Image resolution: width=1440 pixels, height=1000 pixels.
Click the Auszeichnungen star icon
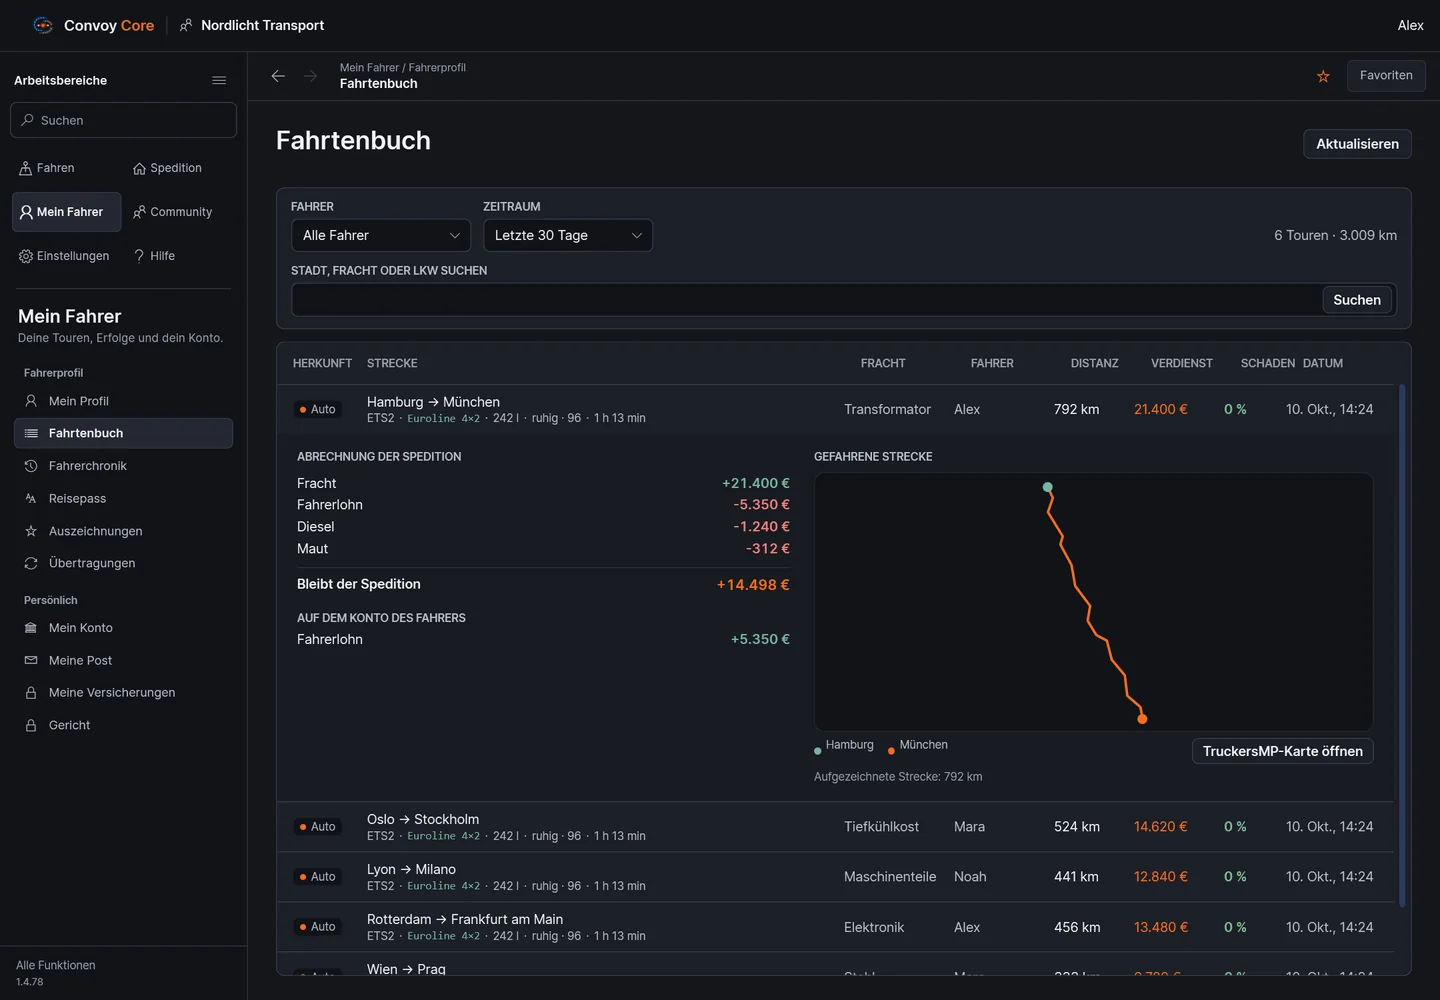click(31, 531)
